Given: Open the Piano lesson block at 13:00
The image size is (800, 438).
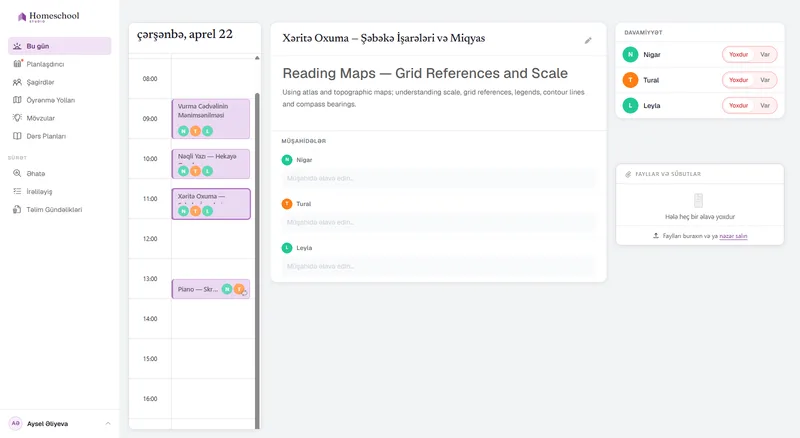Looking at the screenshot, I should click(x=211, y=289).
